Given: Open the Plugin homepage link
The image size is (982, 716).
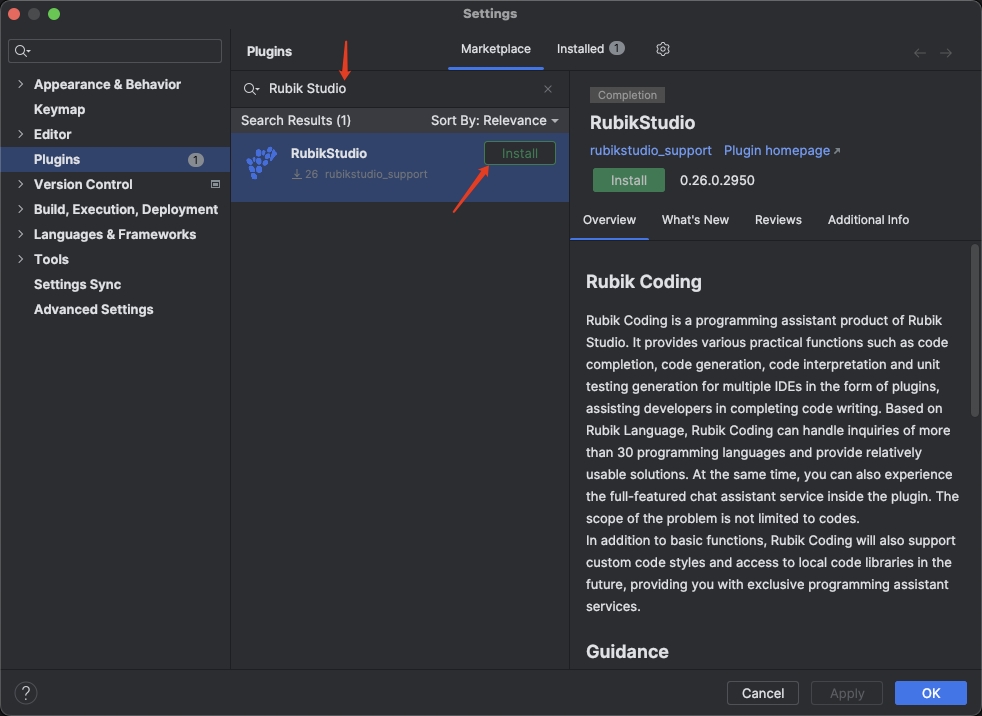Looking at the screenshot, I should [x=782, y=150].
